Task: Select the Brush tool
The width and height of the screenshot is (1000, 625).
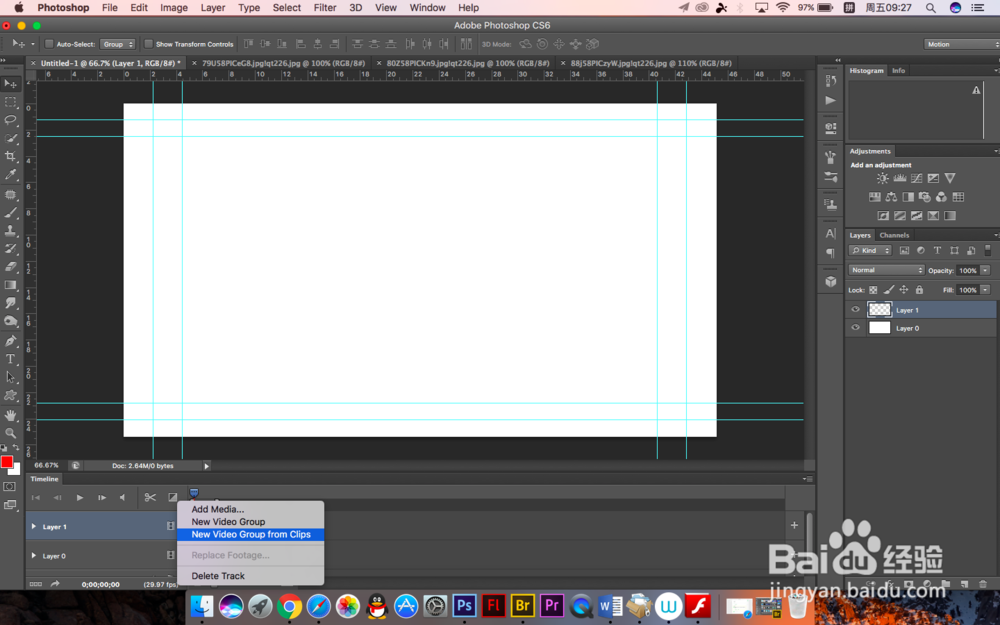Action: (x=10, y=212)
